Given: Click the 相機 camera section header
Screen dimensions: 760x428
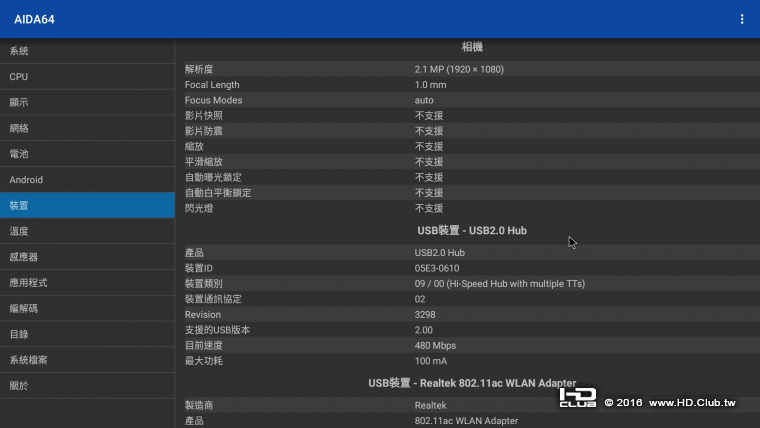Looking at the screenshot, I should point(472,47).
